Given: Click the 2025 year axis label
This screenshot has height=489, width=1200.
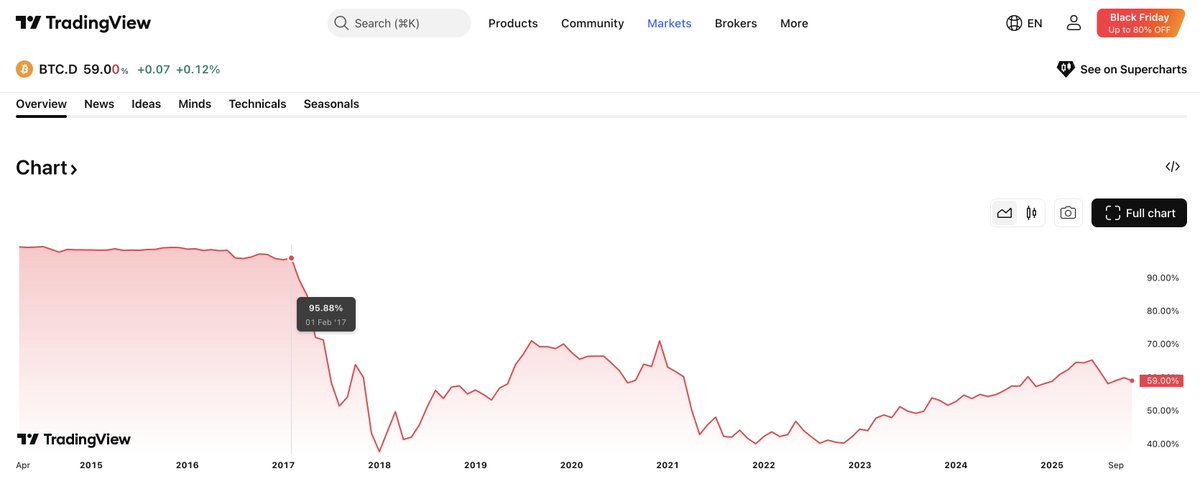Looking at the screenshot, I should click(1051, 465).
